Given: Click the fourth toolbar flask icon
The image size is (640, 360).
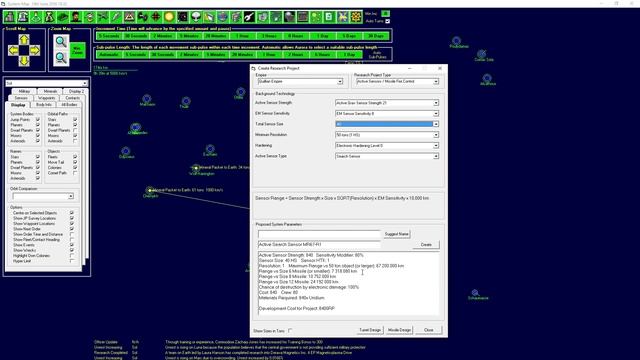Looking at the screenshot, I should (49, 17).
